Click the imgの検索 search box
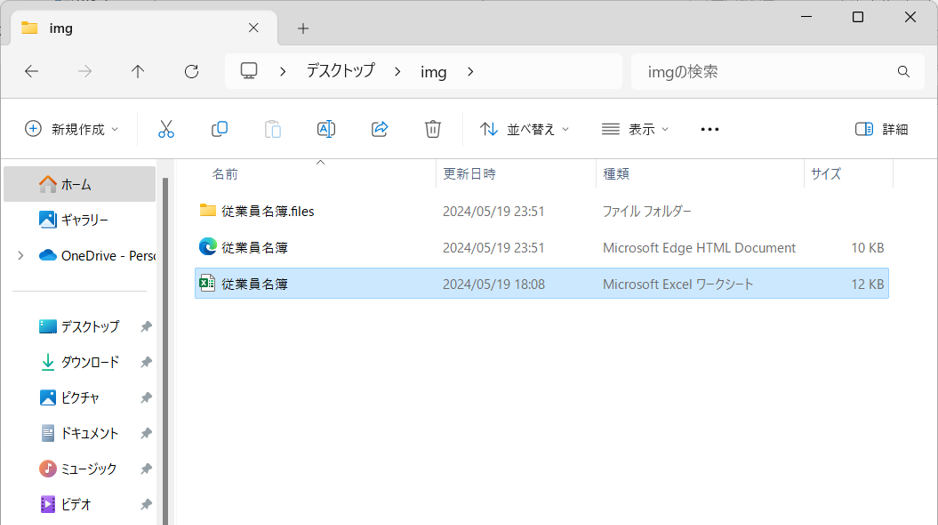Viewport: 938px width, 525px height. coord(760,71)
